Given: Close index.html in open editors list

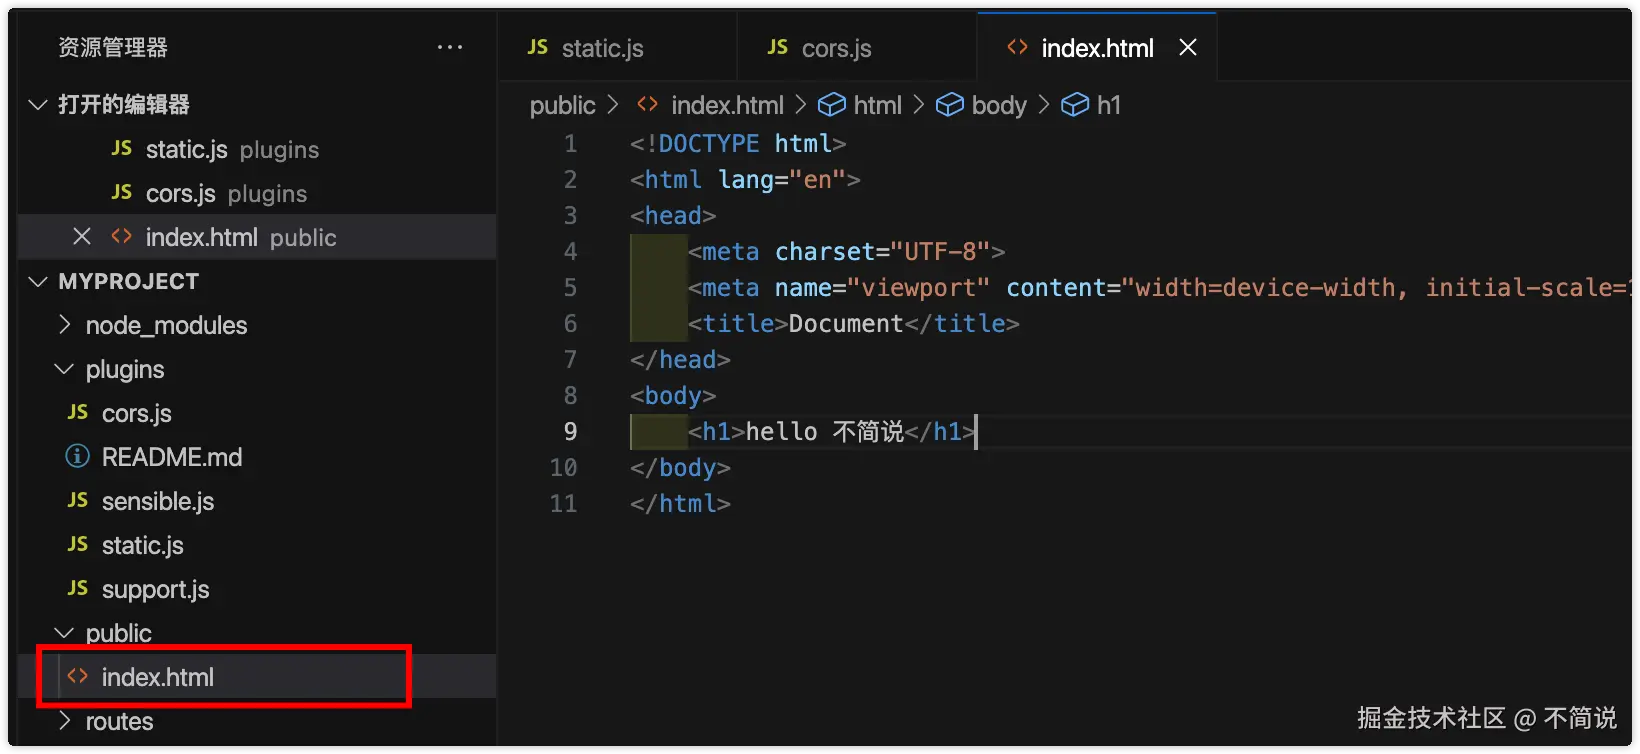Looking at the screenshot, I should click(82, 237).
